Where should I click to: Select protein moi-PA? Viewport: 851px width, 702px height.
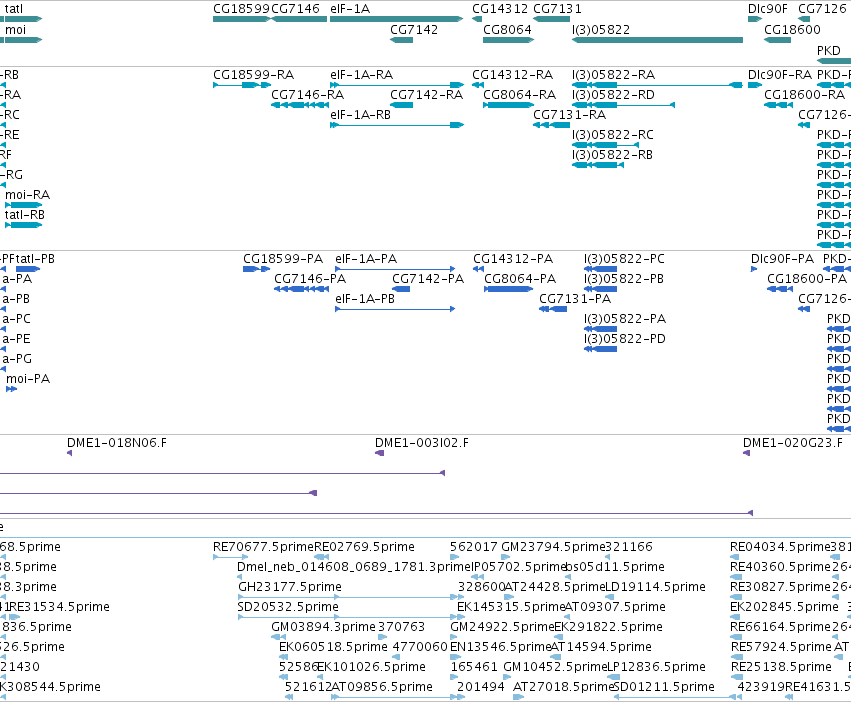pyautogui.click(x=28, y=379)
